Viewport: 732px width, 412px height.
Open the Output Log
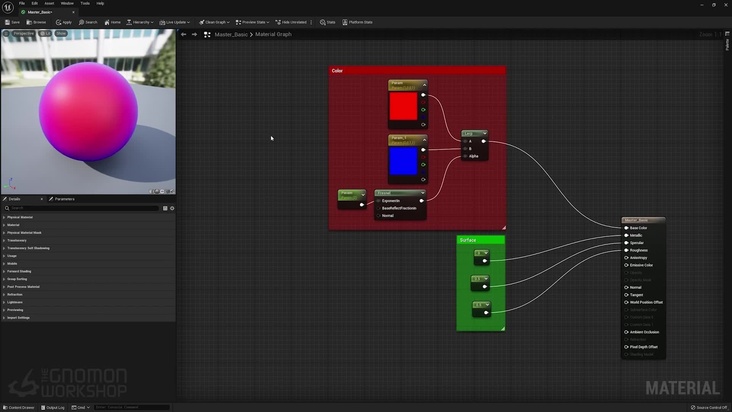click(x=53, y=407)
